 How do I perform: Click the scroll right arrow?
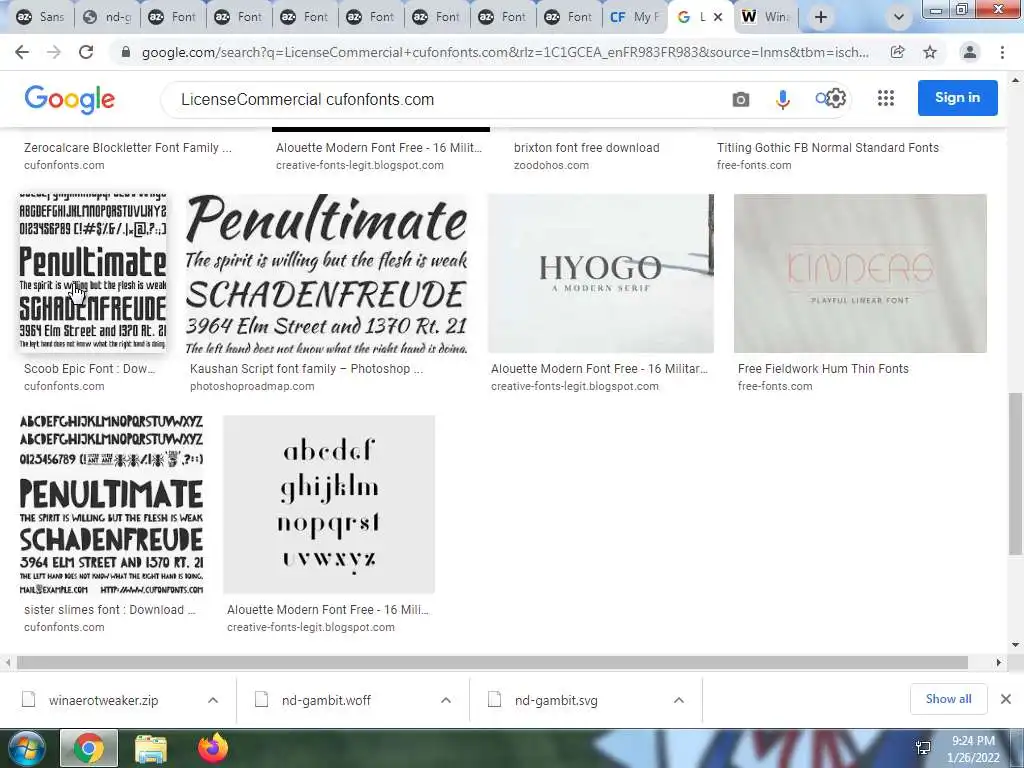(x=998, y=663)
